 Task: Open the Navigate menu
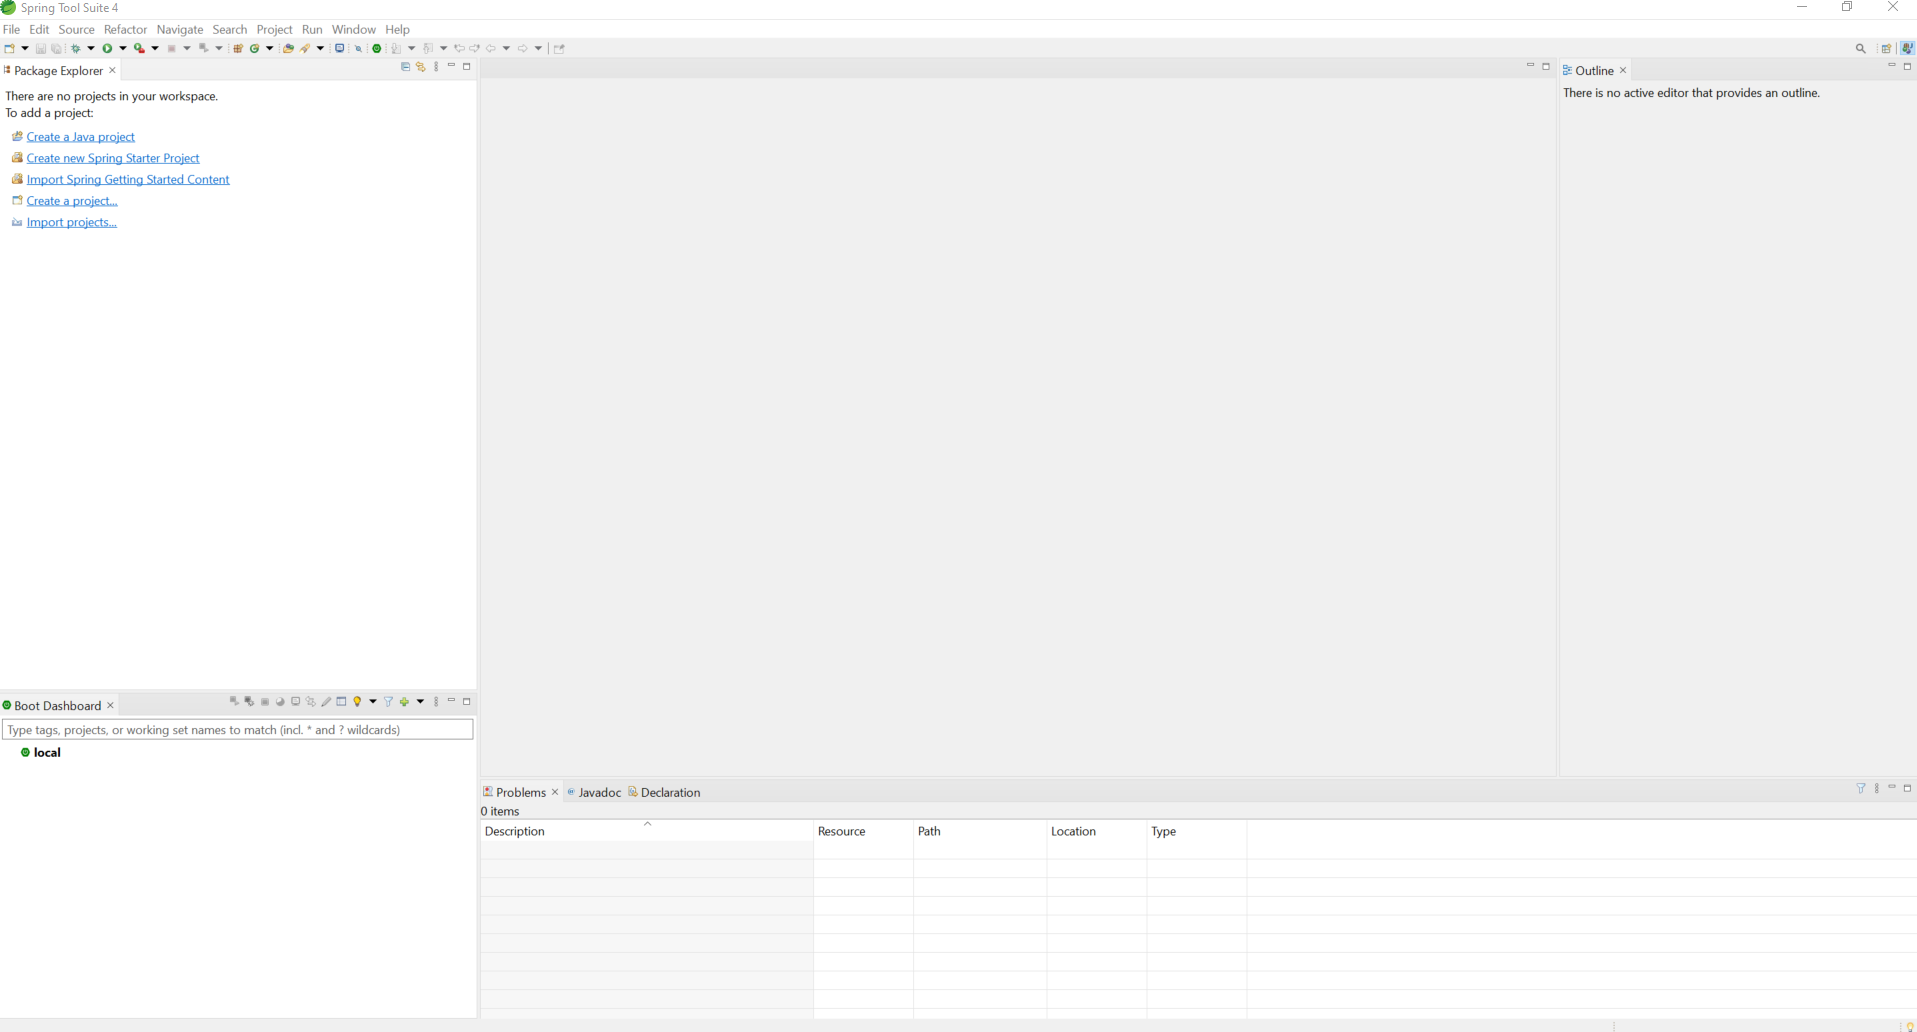coord(180,29)
